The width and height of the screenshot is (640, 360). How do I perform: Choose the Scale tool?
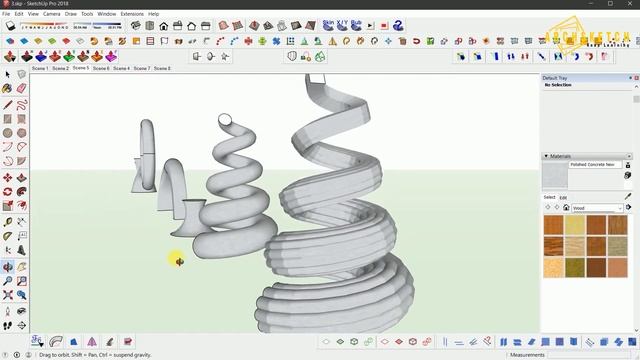(7, 205)
